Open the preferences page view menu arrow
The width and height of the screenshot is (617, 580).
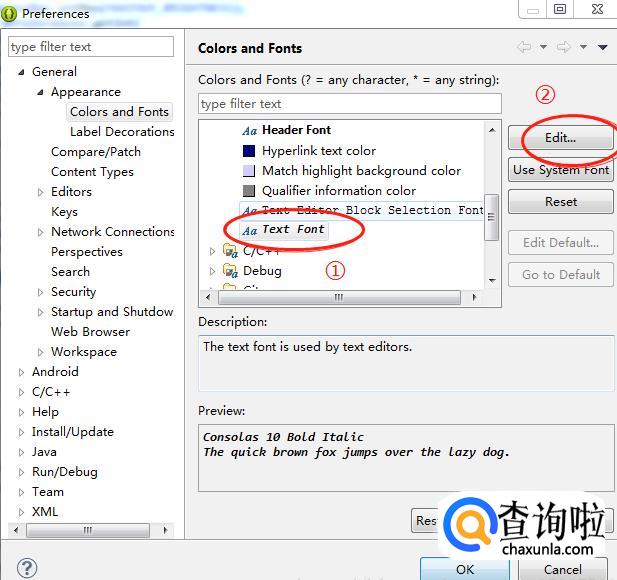coord(602,47)
